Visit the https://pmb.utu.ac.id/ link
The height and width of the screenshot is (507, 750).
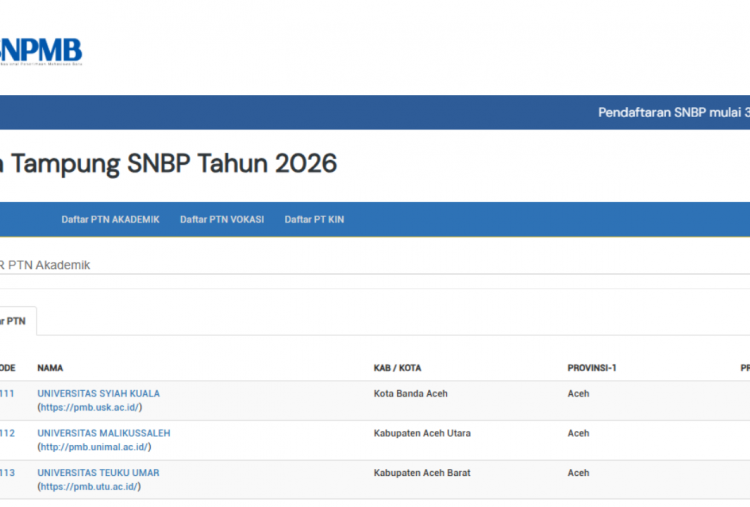click(x=89, y=487)
